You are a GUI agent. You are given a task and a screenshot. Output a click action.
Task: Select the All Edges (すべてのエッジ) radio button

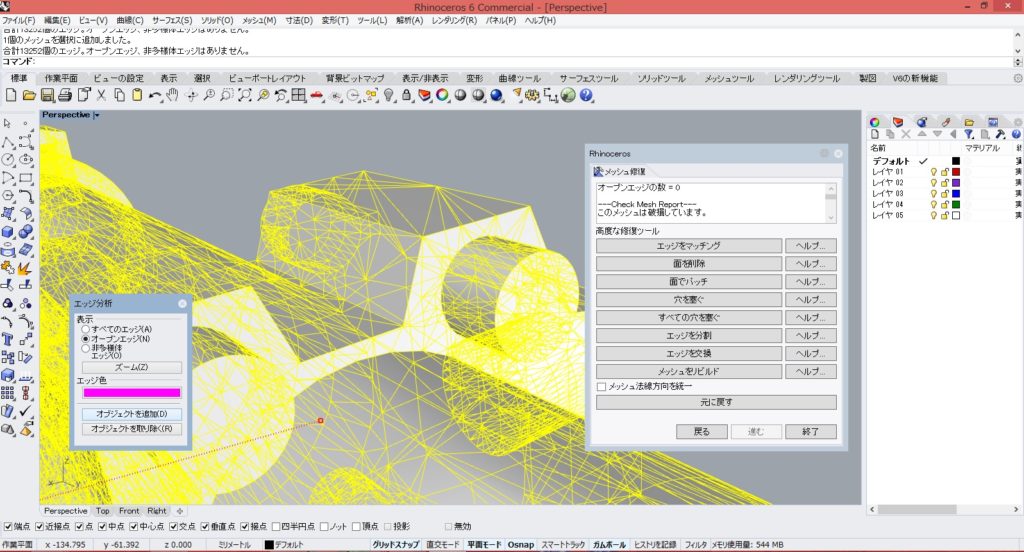pos(86,329)
